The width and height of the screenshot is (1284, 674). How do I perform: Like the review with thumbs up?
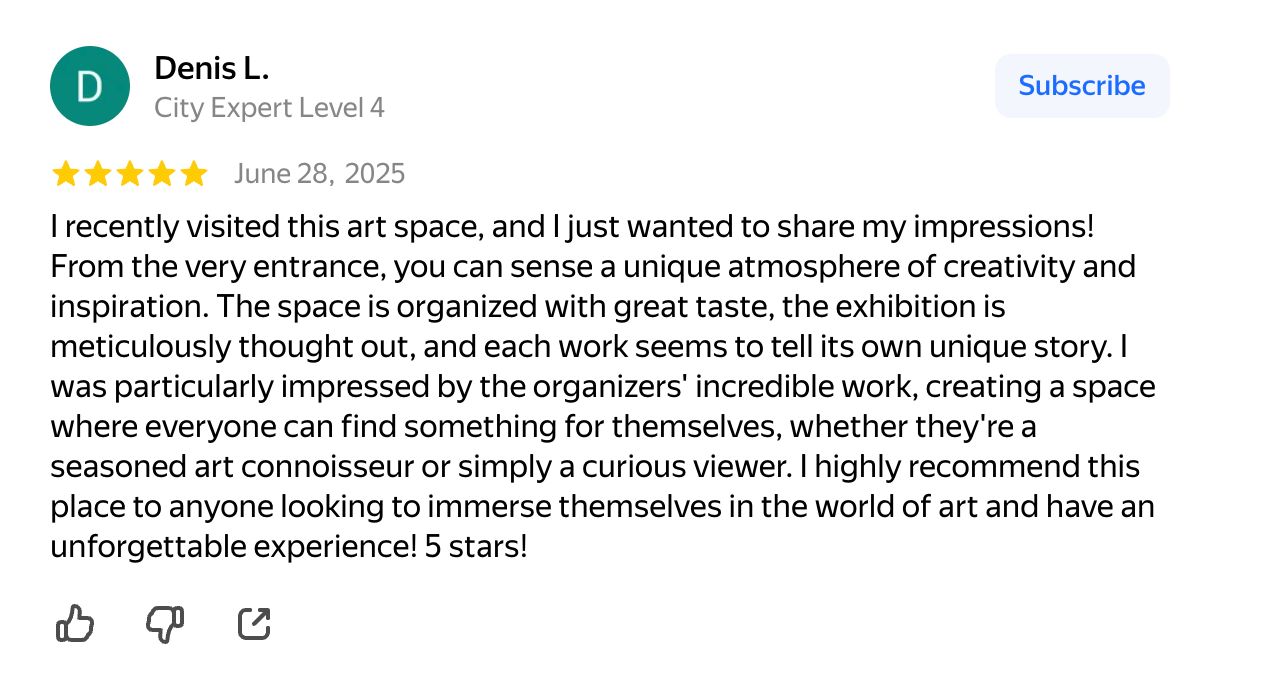[x=75, y=625]
